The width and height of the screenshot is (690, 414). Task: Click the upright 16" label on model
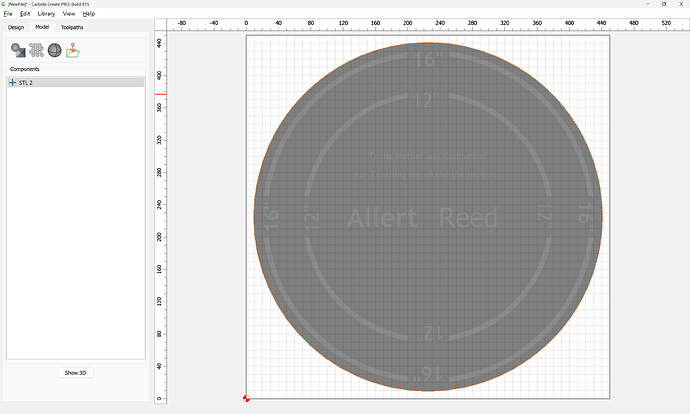428,59
